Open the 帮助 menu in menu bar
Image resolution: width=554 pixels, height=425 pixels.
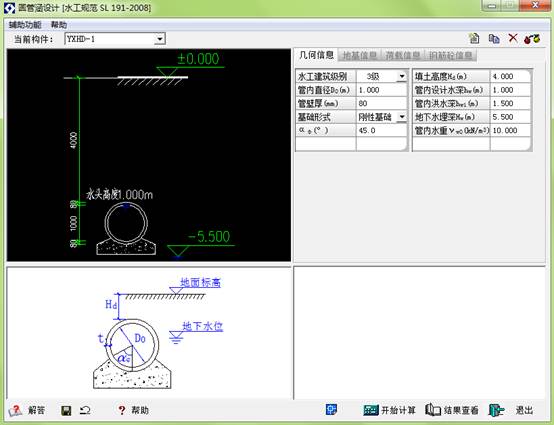click(59, 25)
